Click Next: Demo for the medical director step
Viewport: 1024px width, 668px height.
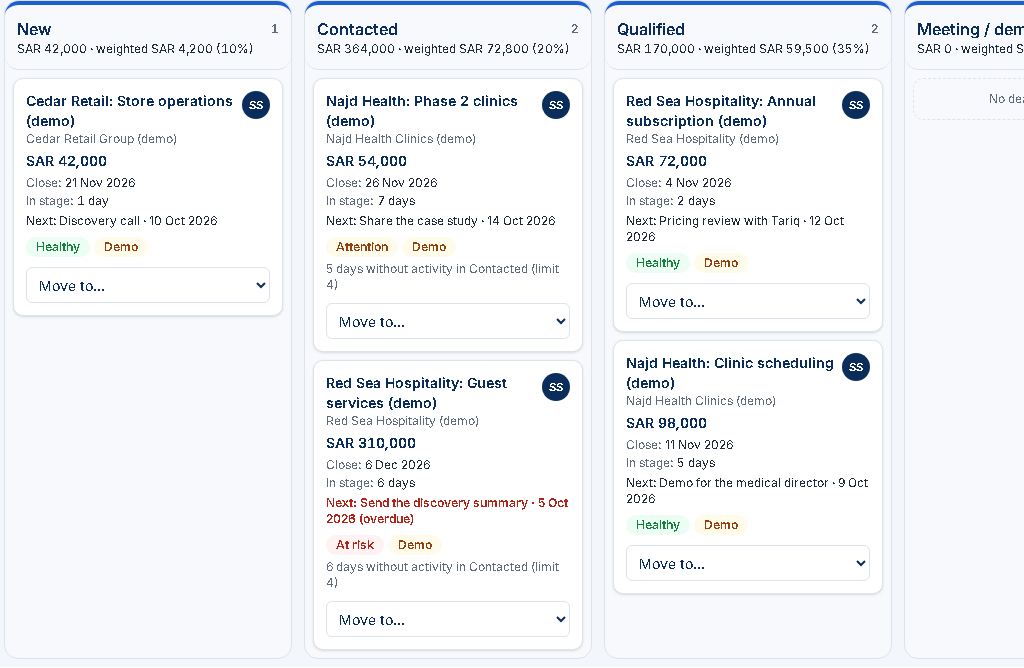747,490
